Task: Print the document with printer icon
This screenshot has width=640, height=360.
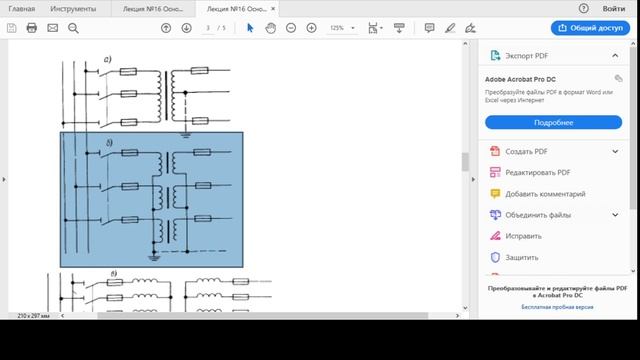Action: coord(31,28)
